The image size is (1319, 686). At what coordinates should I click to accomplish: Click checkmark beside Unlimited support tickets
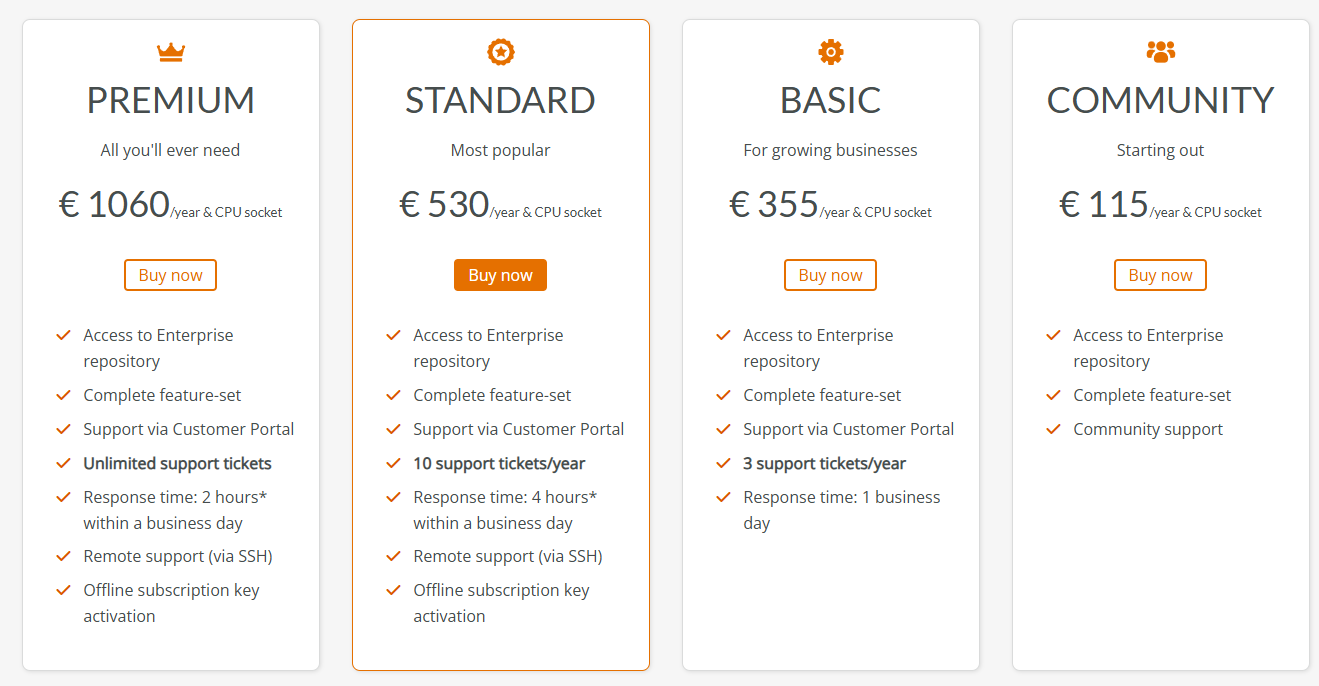[x=64, y=463]
